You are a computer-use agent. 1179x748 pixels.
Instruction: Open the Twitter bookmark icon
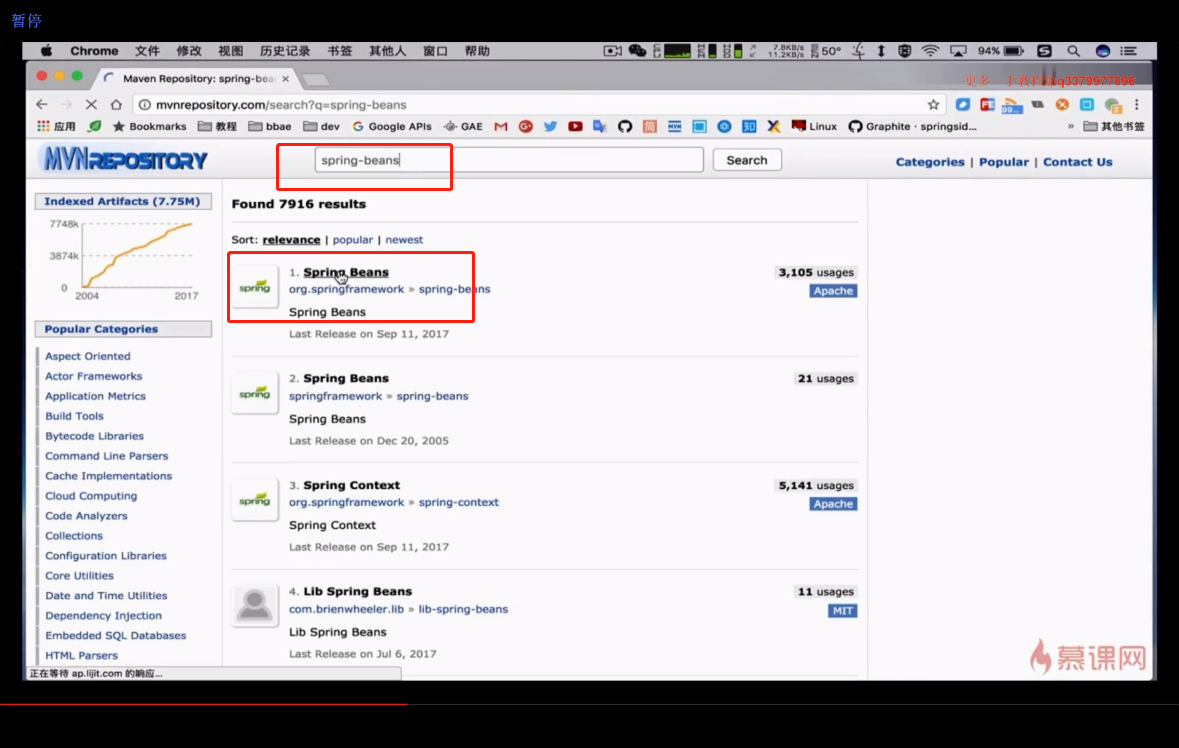pyautogui.click(x=550, y=126)
